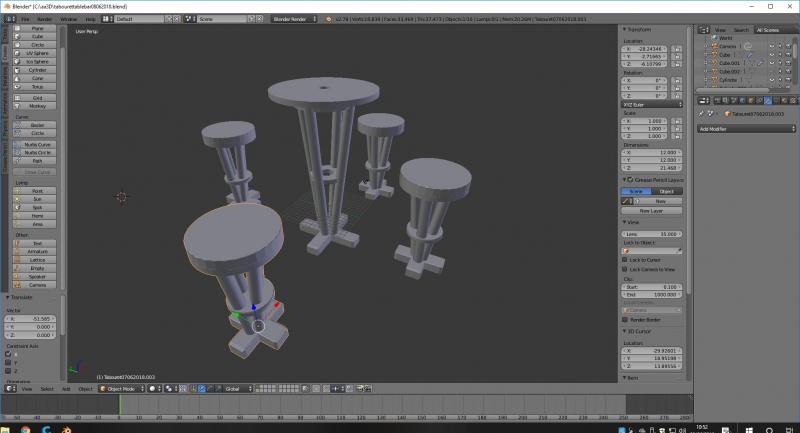Viewport: 800px width, 433px height.
Task: Click the New Layer button
Action: (651, 211)
